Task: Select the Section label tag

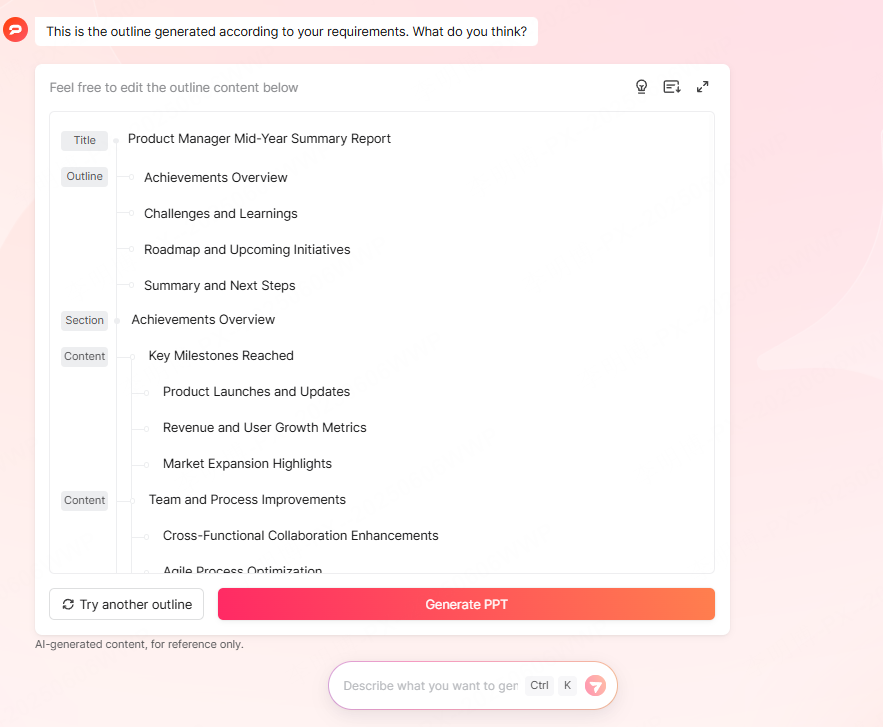Action: [x=84, y=320]
